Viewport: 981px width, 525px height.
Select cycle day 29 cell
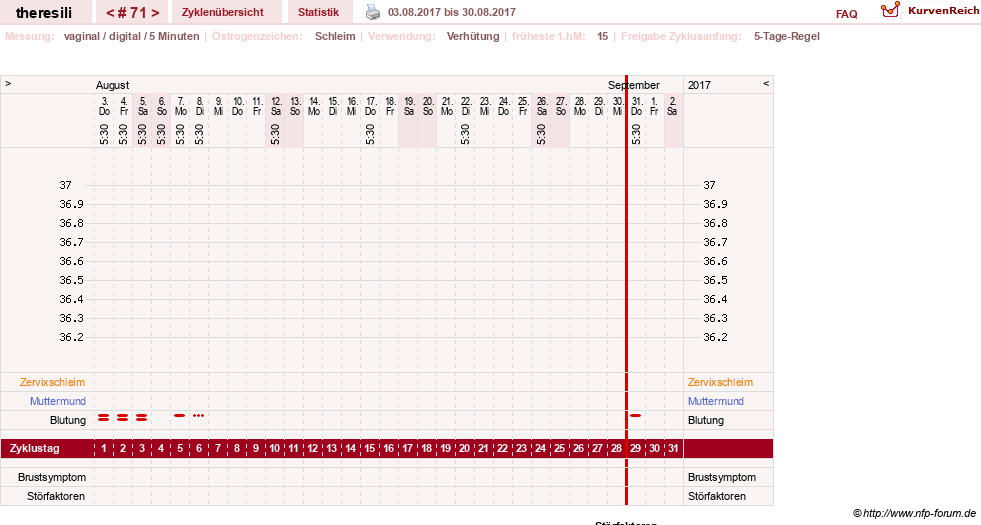tap(636, 449)
